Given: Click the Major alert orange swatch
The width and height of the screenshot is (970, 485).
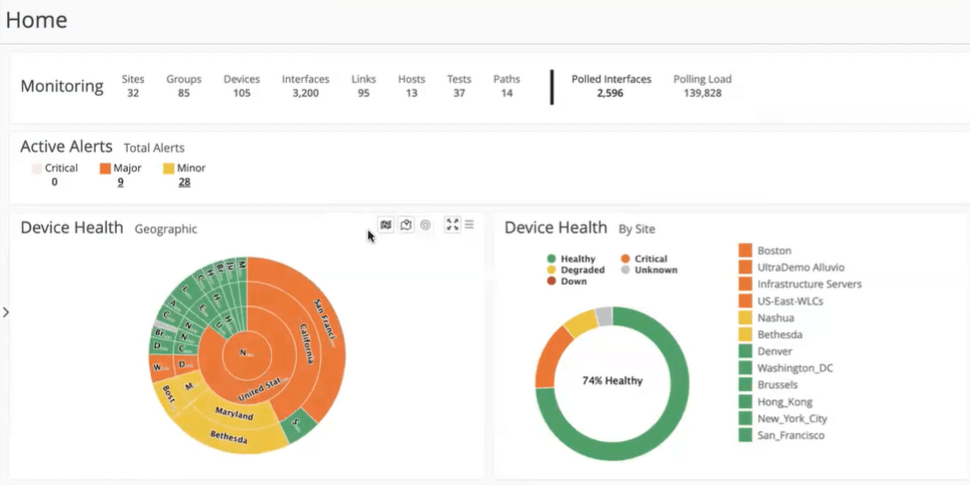Looking at the screenshot, I should click(x=105, y=168).
